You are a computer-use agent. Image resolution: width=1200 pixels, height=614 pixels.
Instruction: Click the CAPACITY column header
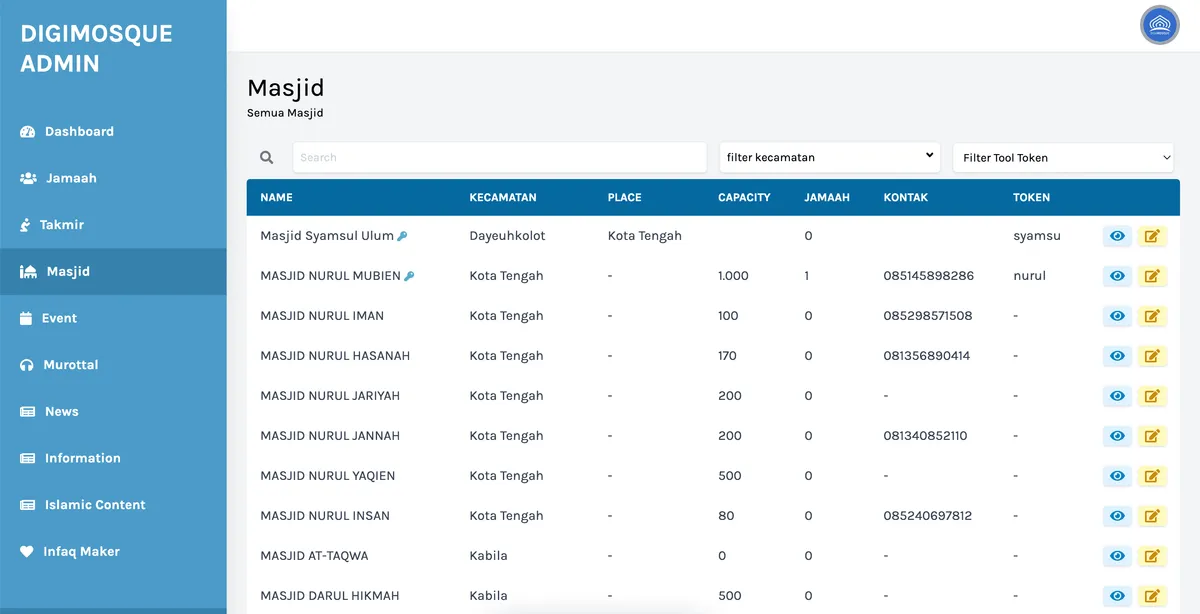coord(744,197)
